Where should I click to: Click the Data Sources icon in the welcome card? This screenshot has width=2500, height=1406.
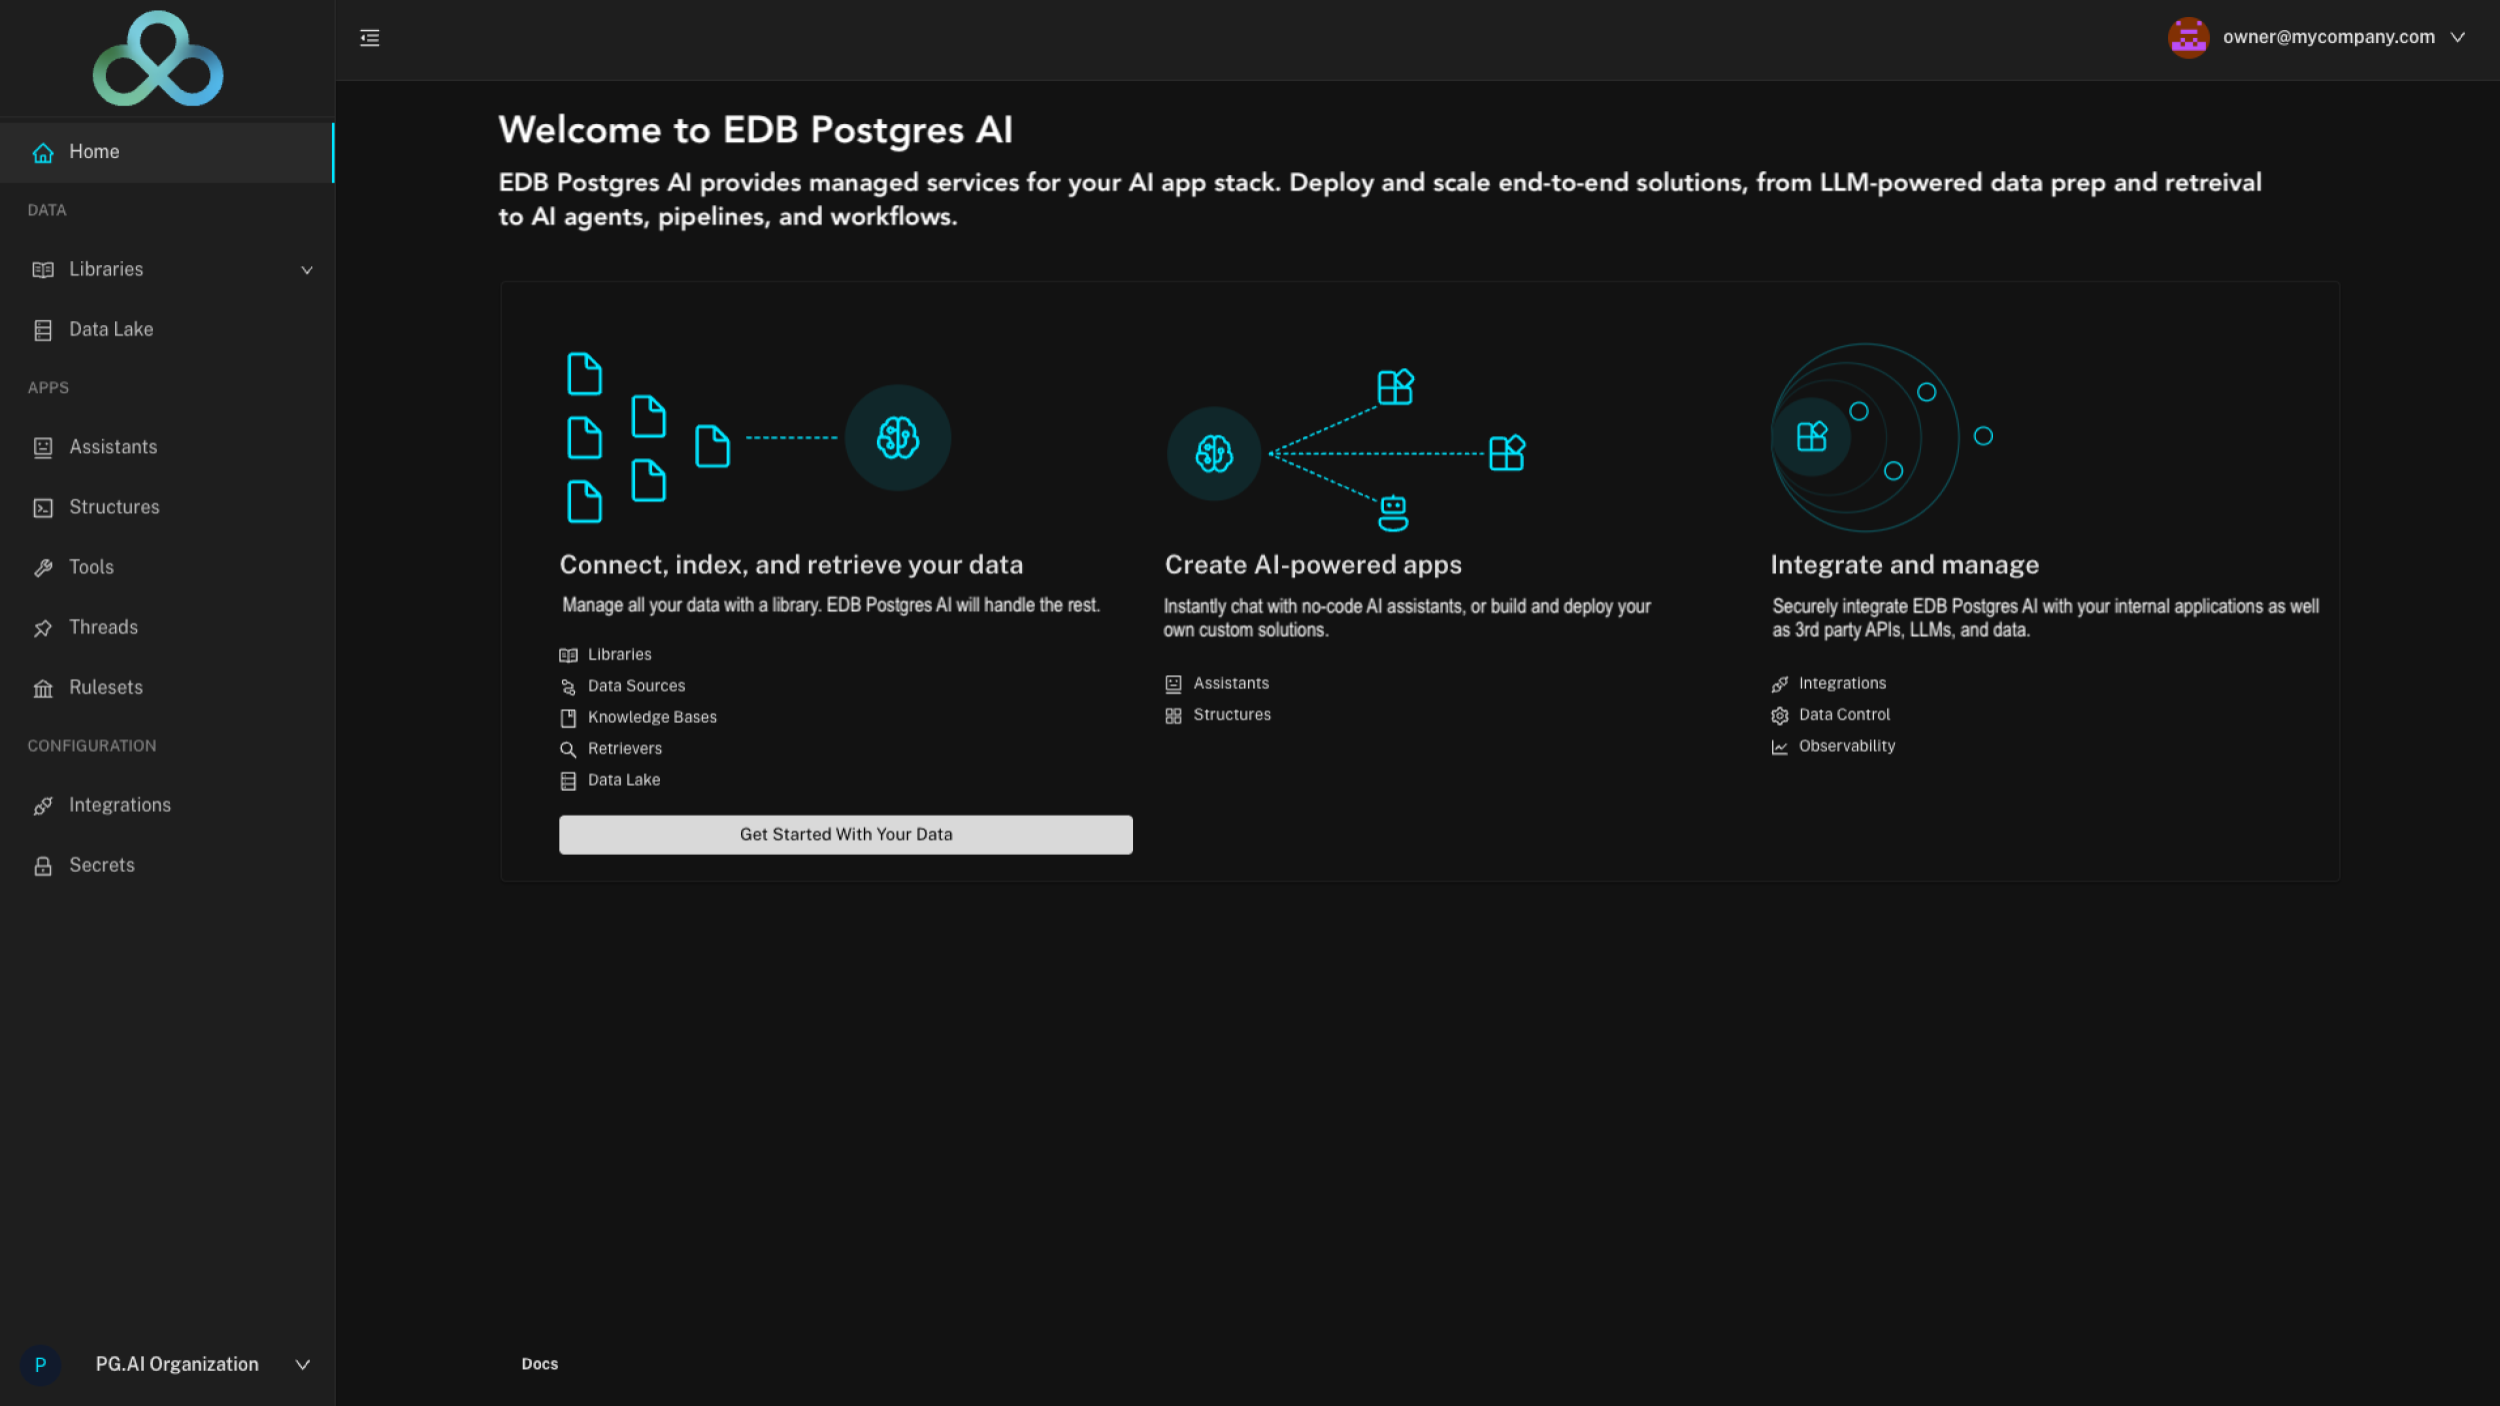click(x=568, y=686)
